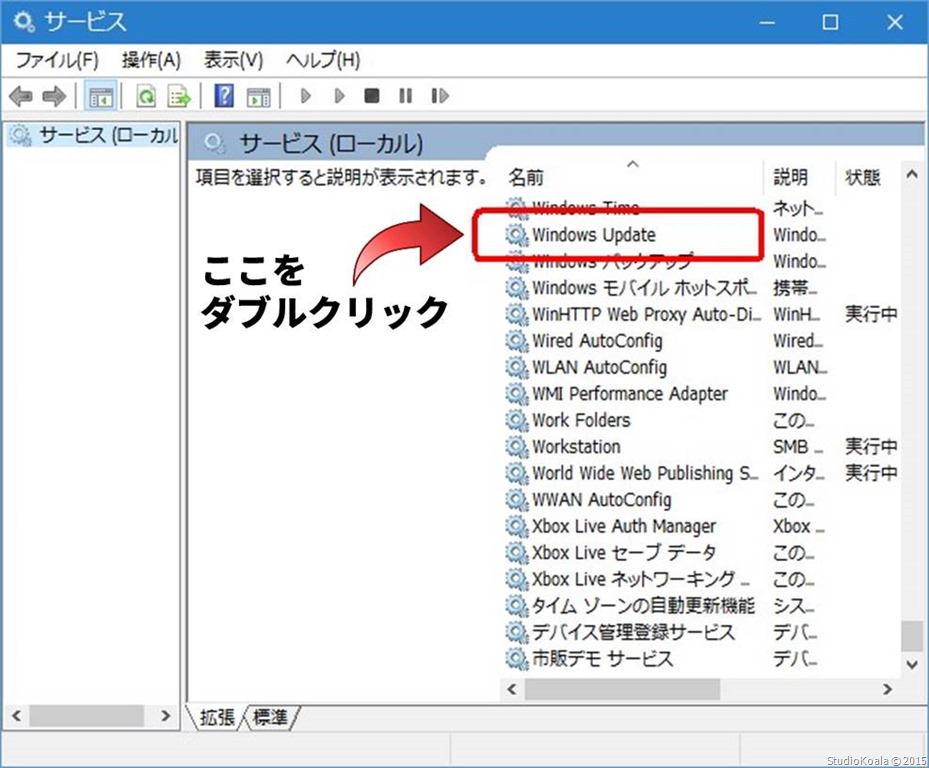
Task: Select サービス (ローカル) in the left tree
Action: click(94, 136)
